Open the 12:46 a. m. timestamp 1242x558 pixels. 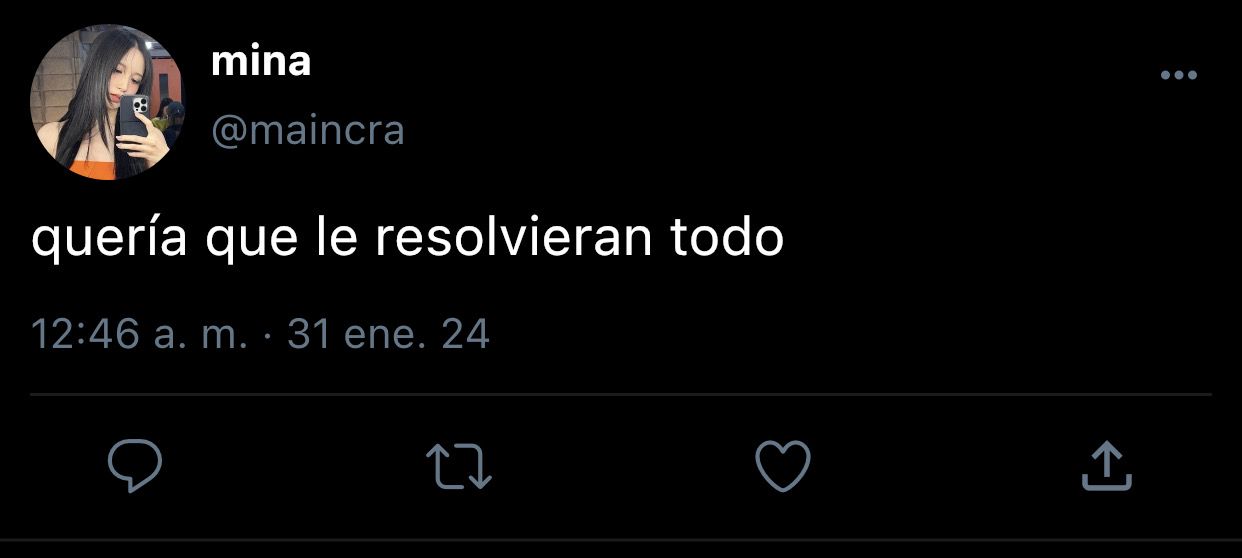tap(139, 334)
